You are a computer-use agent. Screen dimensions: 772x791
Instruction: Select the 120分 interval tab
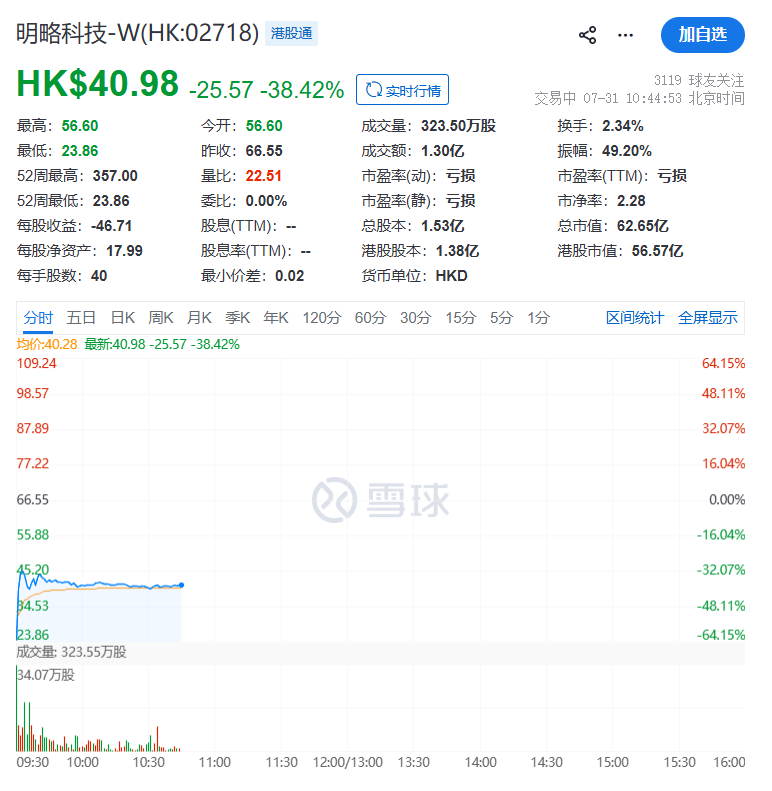[x=322, y=318]
